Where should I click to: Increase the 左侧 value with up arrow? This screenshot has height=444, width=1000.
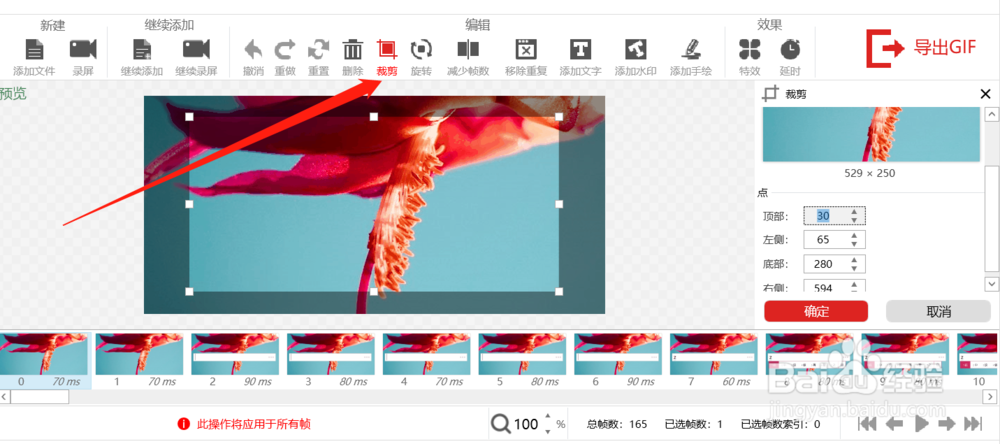pos(855,236)
